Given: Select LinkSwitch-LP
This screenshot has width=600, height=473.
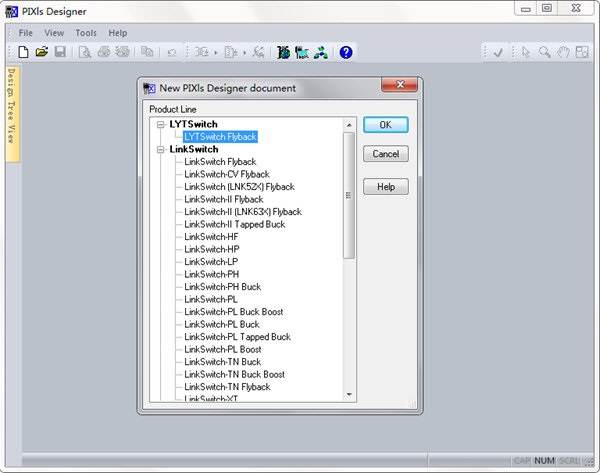Looking at the screenshot, I should point(211,262).
